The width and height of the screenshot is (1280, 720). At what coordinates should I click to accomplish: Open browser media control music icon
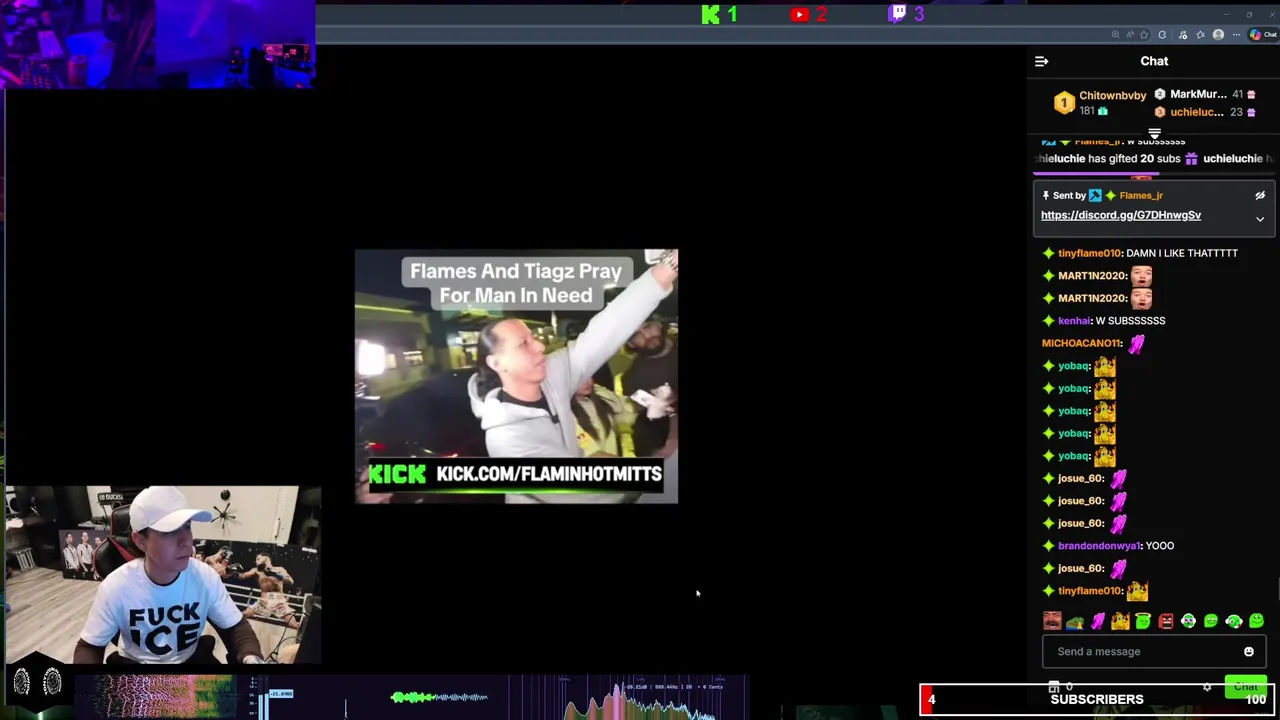(1183, 35)
